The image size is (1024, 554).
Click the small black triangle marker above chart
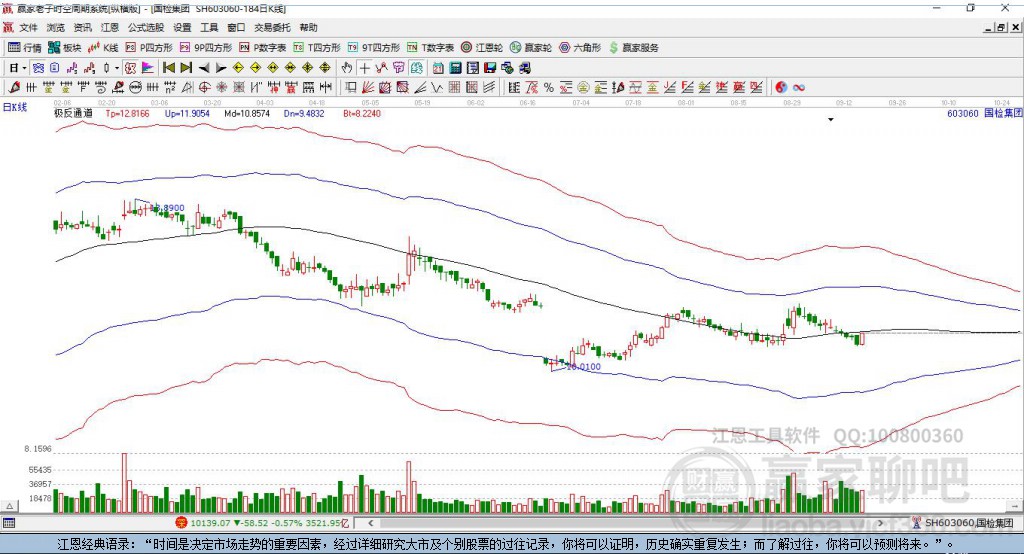831,120
